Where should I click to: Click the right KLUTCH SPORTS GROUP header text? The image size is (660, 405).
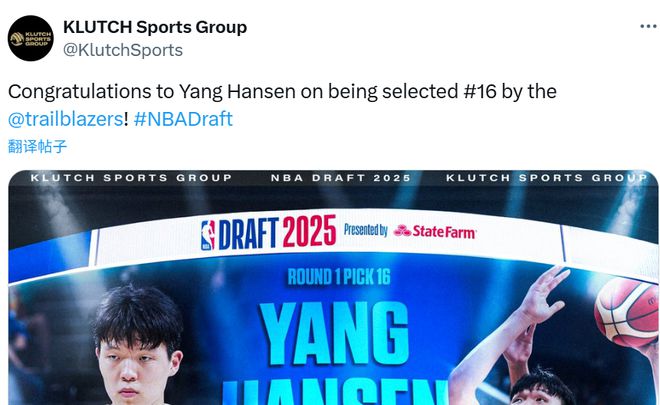tap(547, 178)
